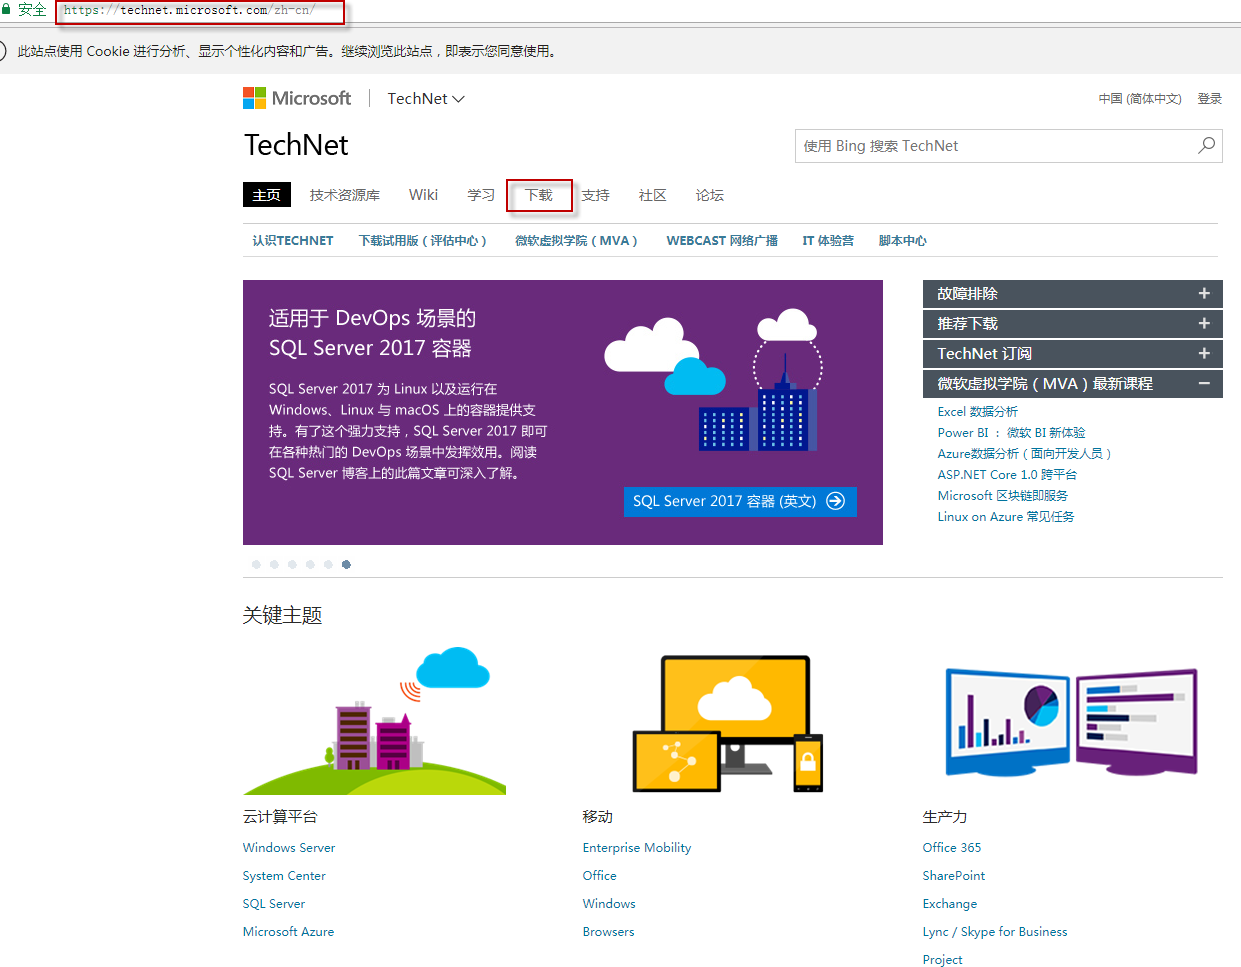This screenshot has width=1241, height=967.
Task: Open the Project link
Action: (943, 960)
